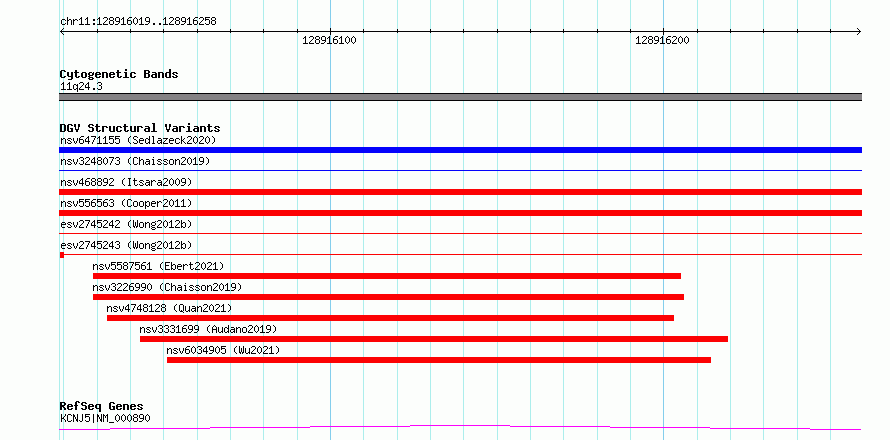Select the RefSeq Genes track title
Screen dimensions: 890x440
(x=102, y=407)
